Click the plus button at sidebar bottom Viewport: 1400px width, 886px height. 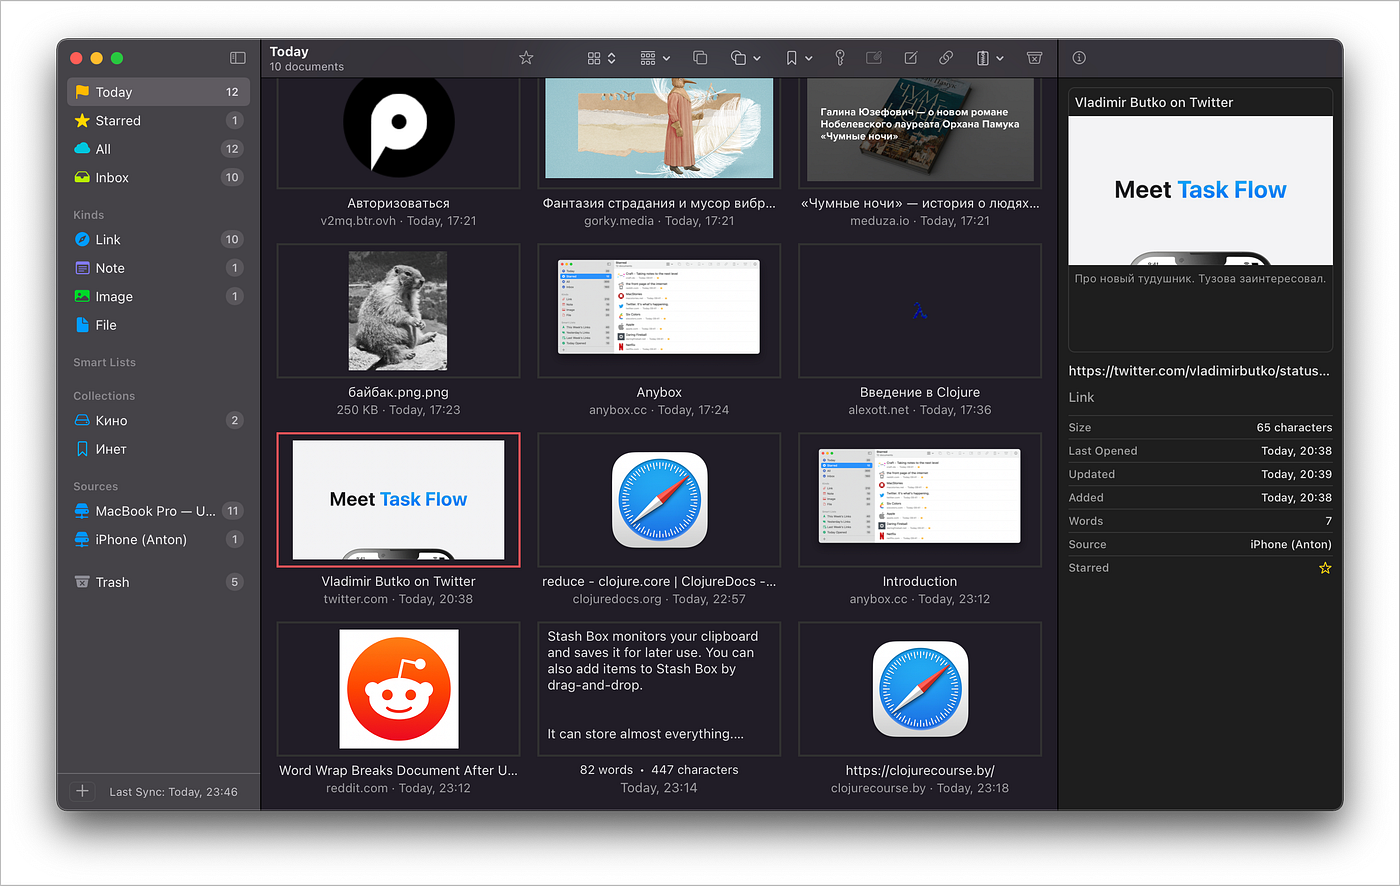(x=83, y=791)
